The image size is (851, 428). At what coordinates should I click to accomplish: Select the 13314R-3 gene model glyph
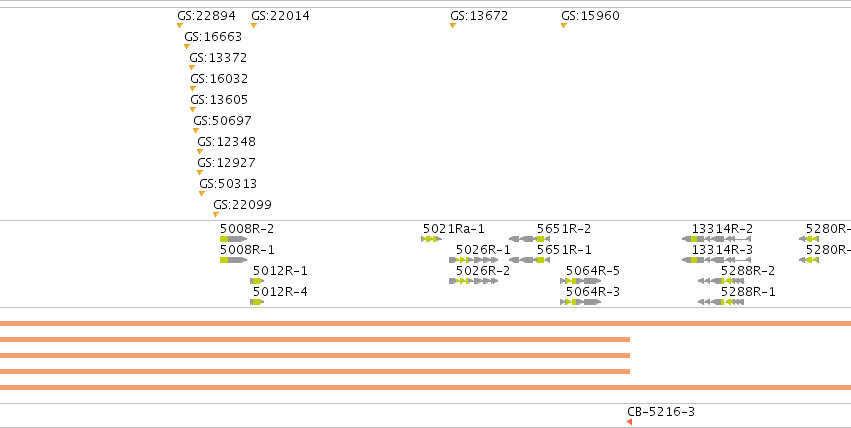(716, 260)
